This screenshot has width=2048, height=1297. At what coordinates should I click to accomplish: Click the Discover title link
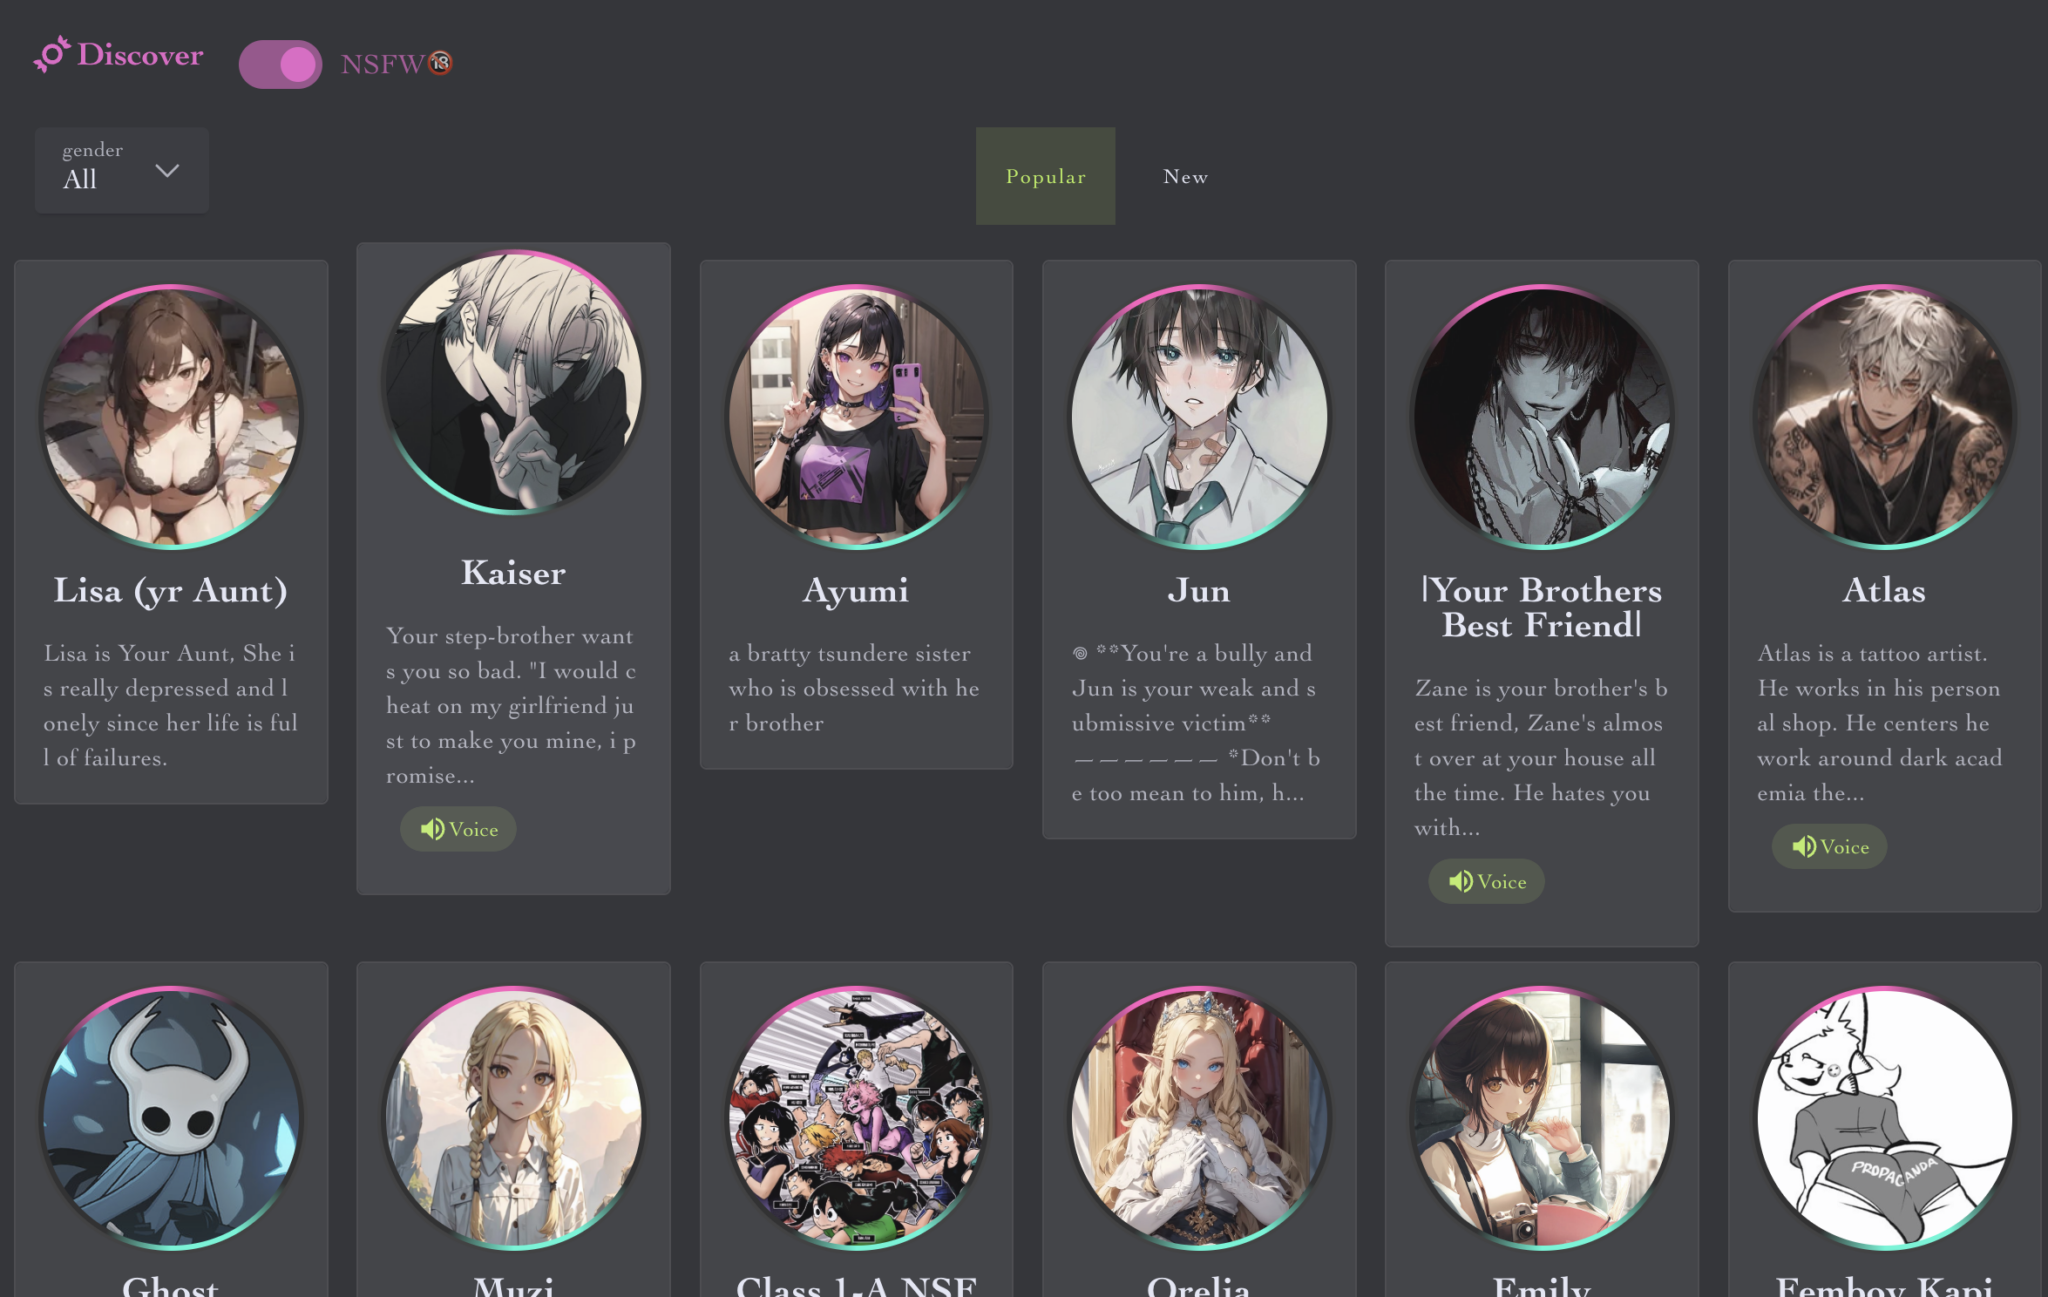point(140,55)
